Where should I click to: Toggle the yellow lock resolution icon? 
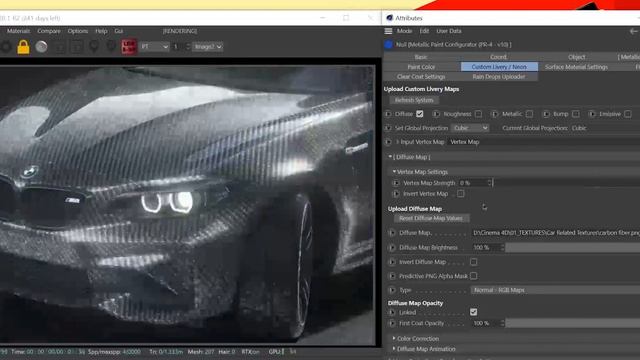click(23, 47)
